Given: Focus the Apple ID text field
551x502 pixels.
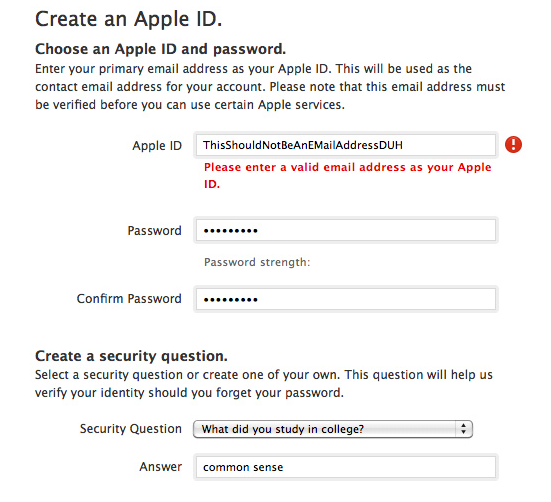Looking at the screenshot, I should (346, 145).
